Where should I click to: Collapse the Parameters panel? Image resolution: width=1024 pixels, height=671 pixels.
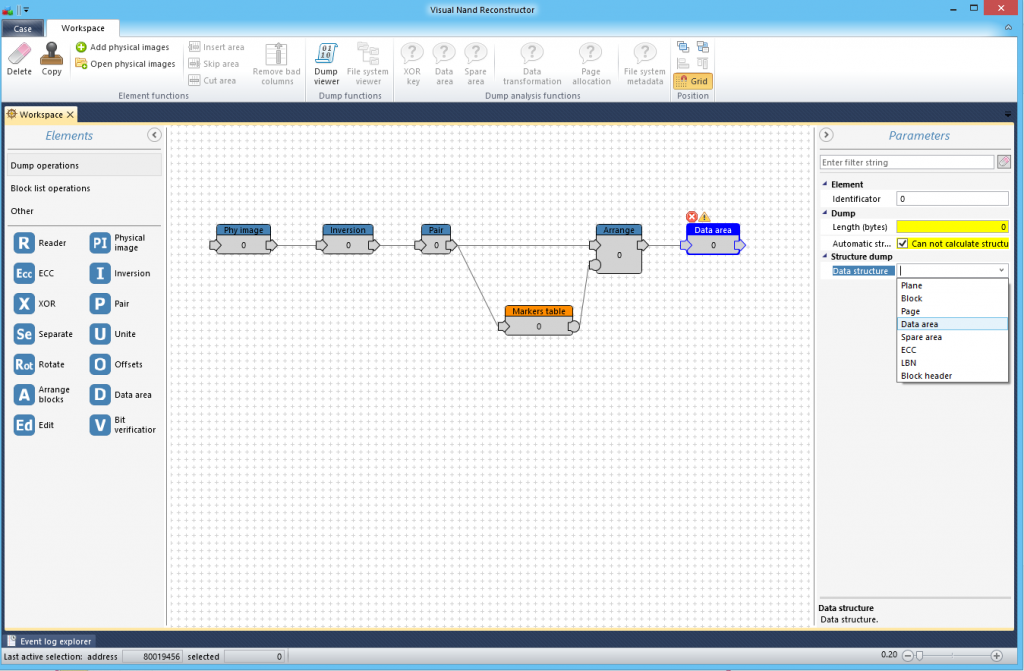pos(826,135)
